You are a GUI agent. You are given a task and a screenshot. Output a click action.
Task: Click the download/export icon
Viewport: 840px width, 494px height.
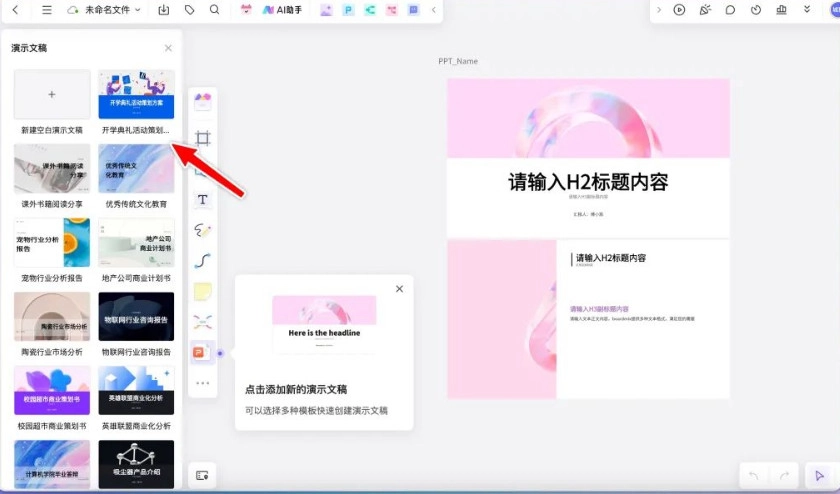click(x=164, y=10)
